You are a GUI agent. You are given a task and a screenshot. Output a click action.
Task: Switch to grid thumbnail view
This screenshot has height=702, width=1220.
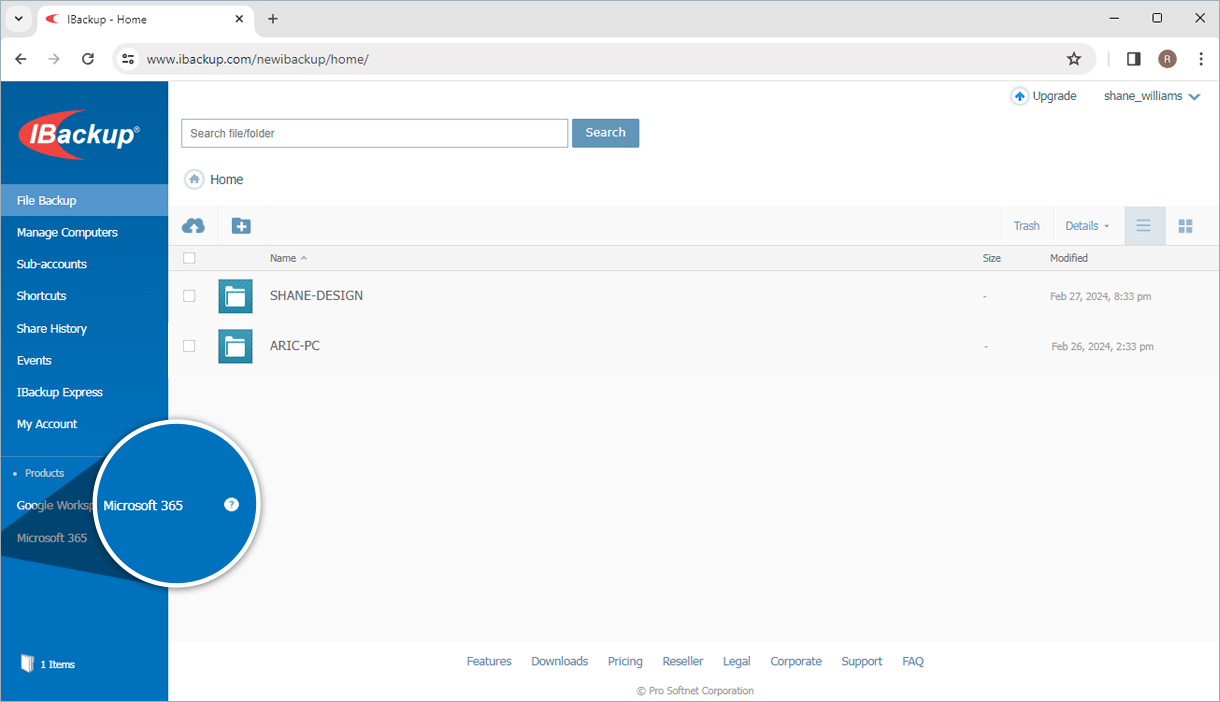tap(1186, 226)
